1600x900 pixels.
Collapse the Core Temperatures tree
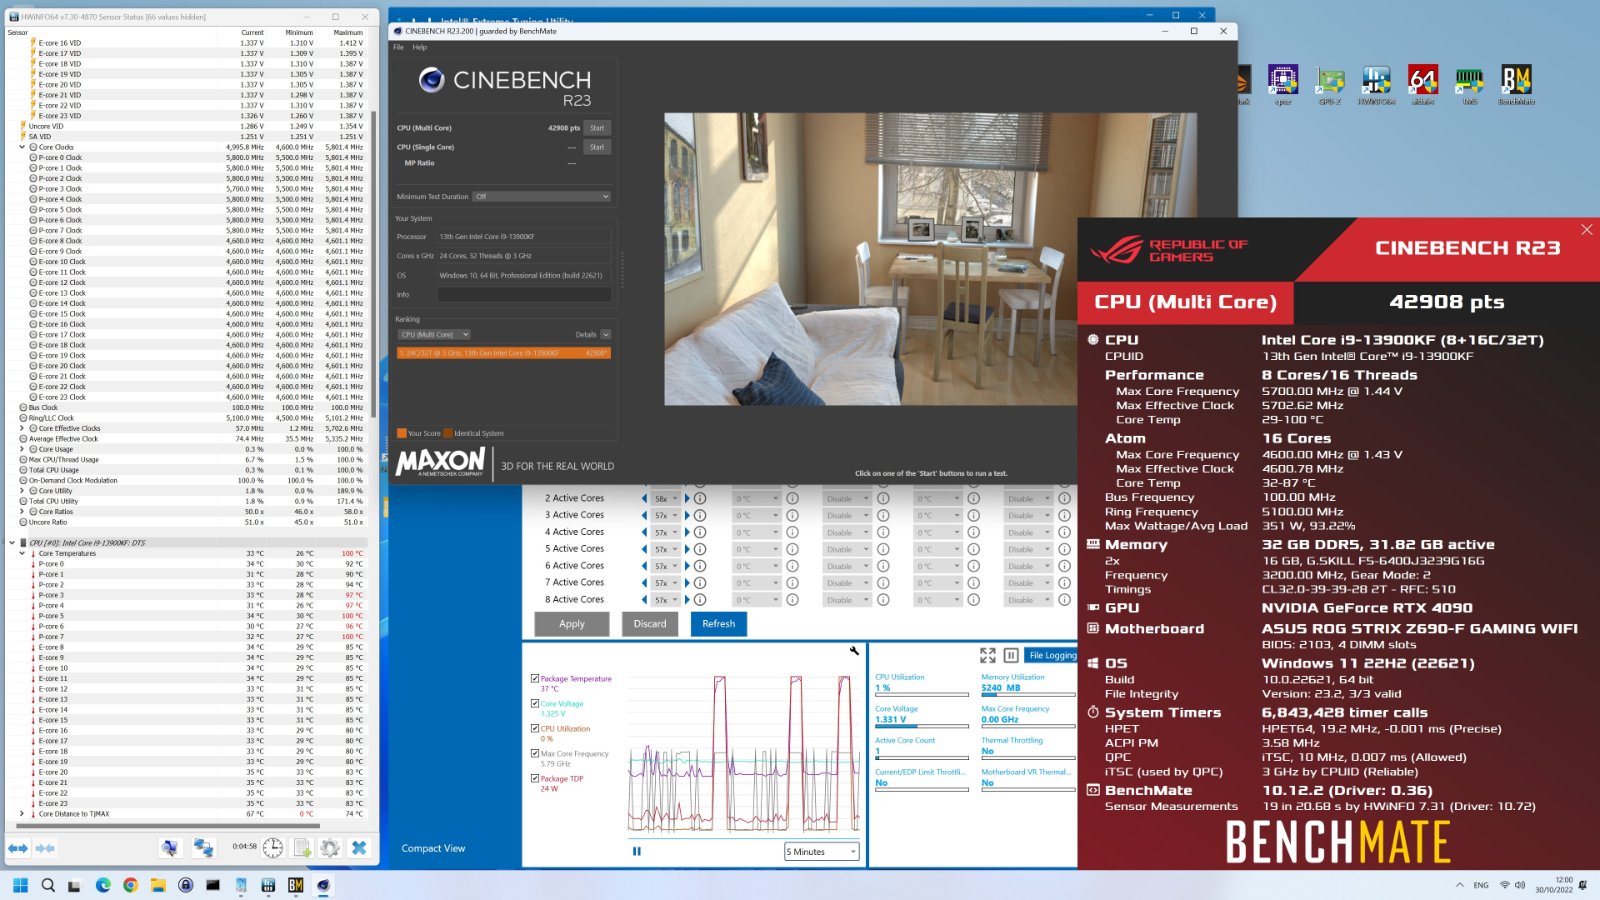[x=22, y=553]
